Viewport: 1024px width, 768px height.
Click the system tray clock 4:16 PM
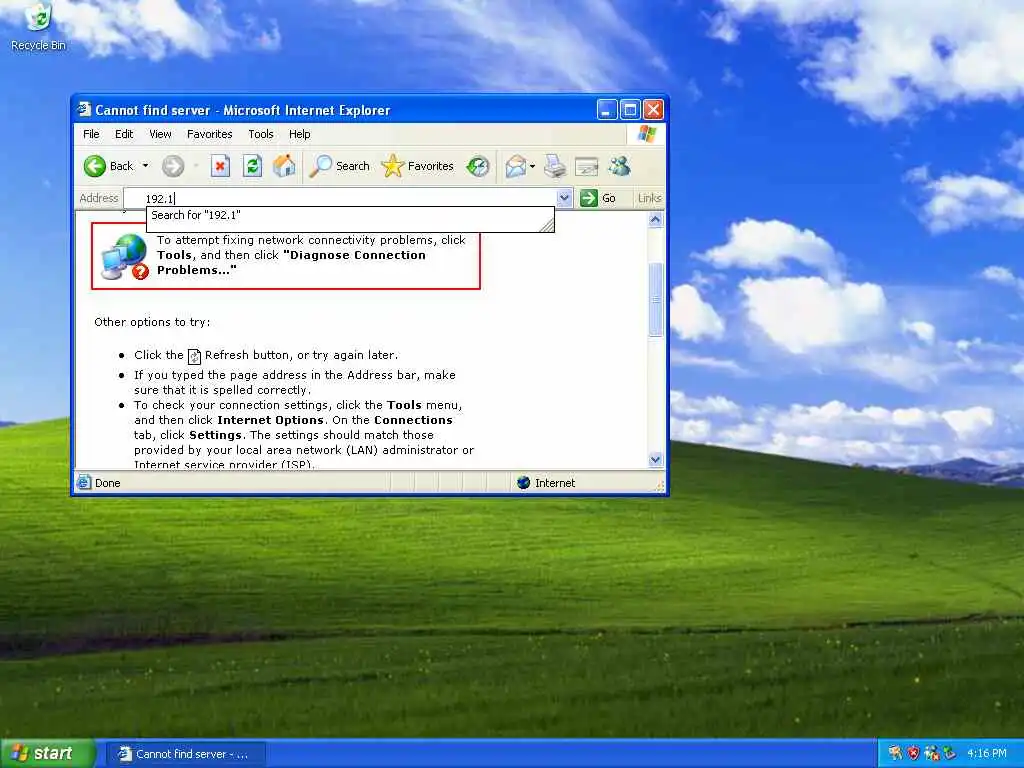point(987,754)
